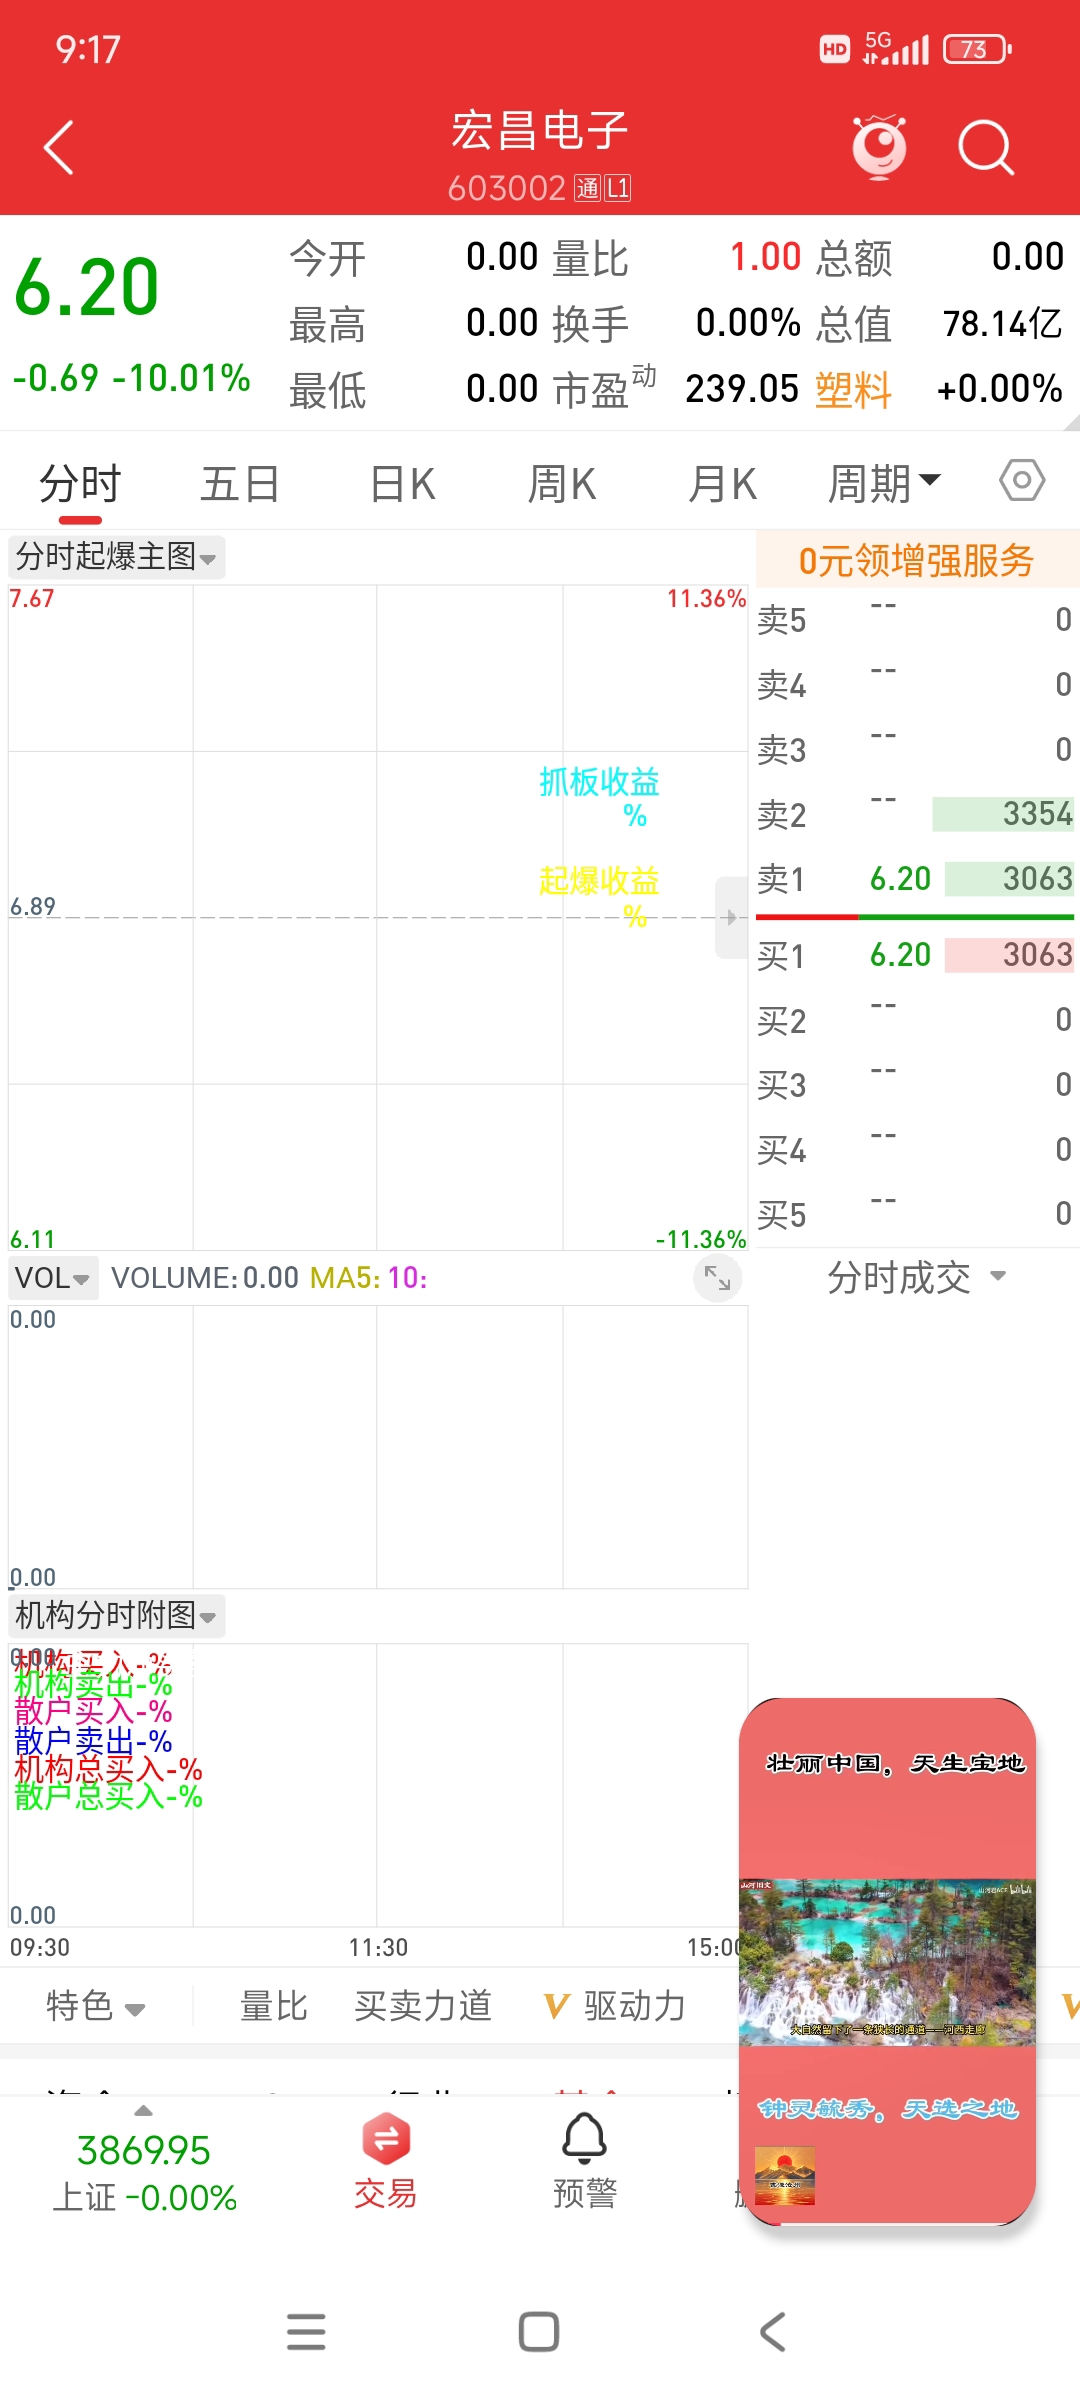Open the search magnifier icon
The image size is (1080, 2400).
[x=985, y=148]
